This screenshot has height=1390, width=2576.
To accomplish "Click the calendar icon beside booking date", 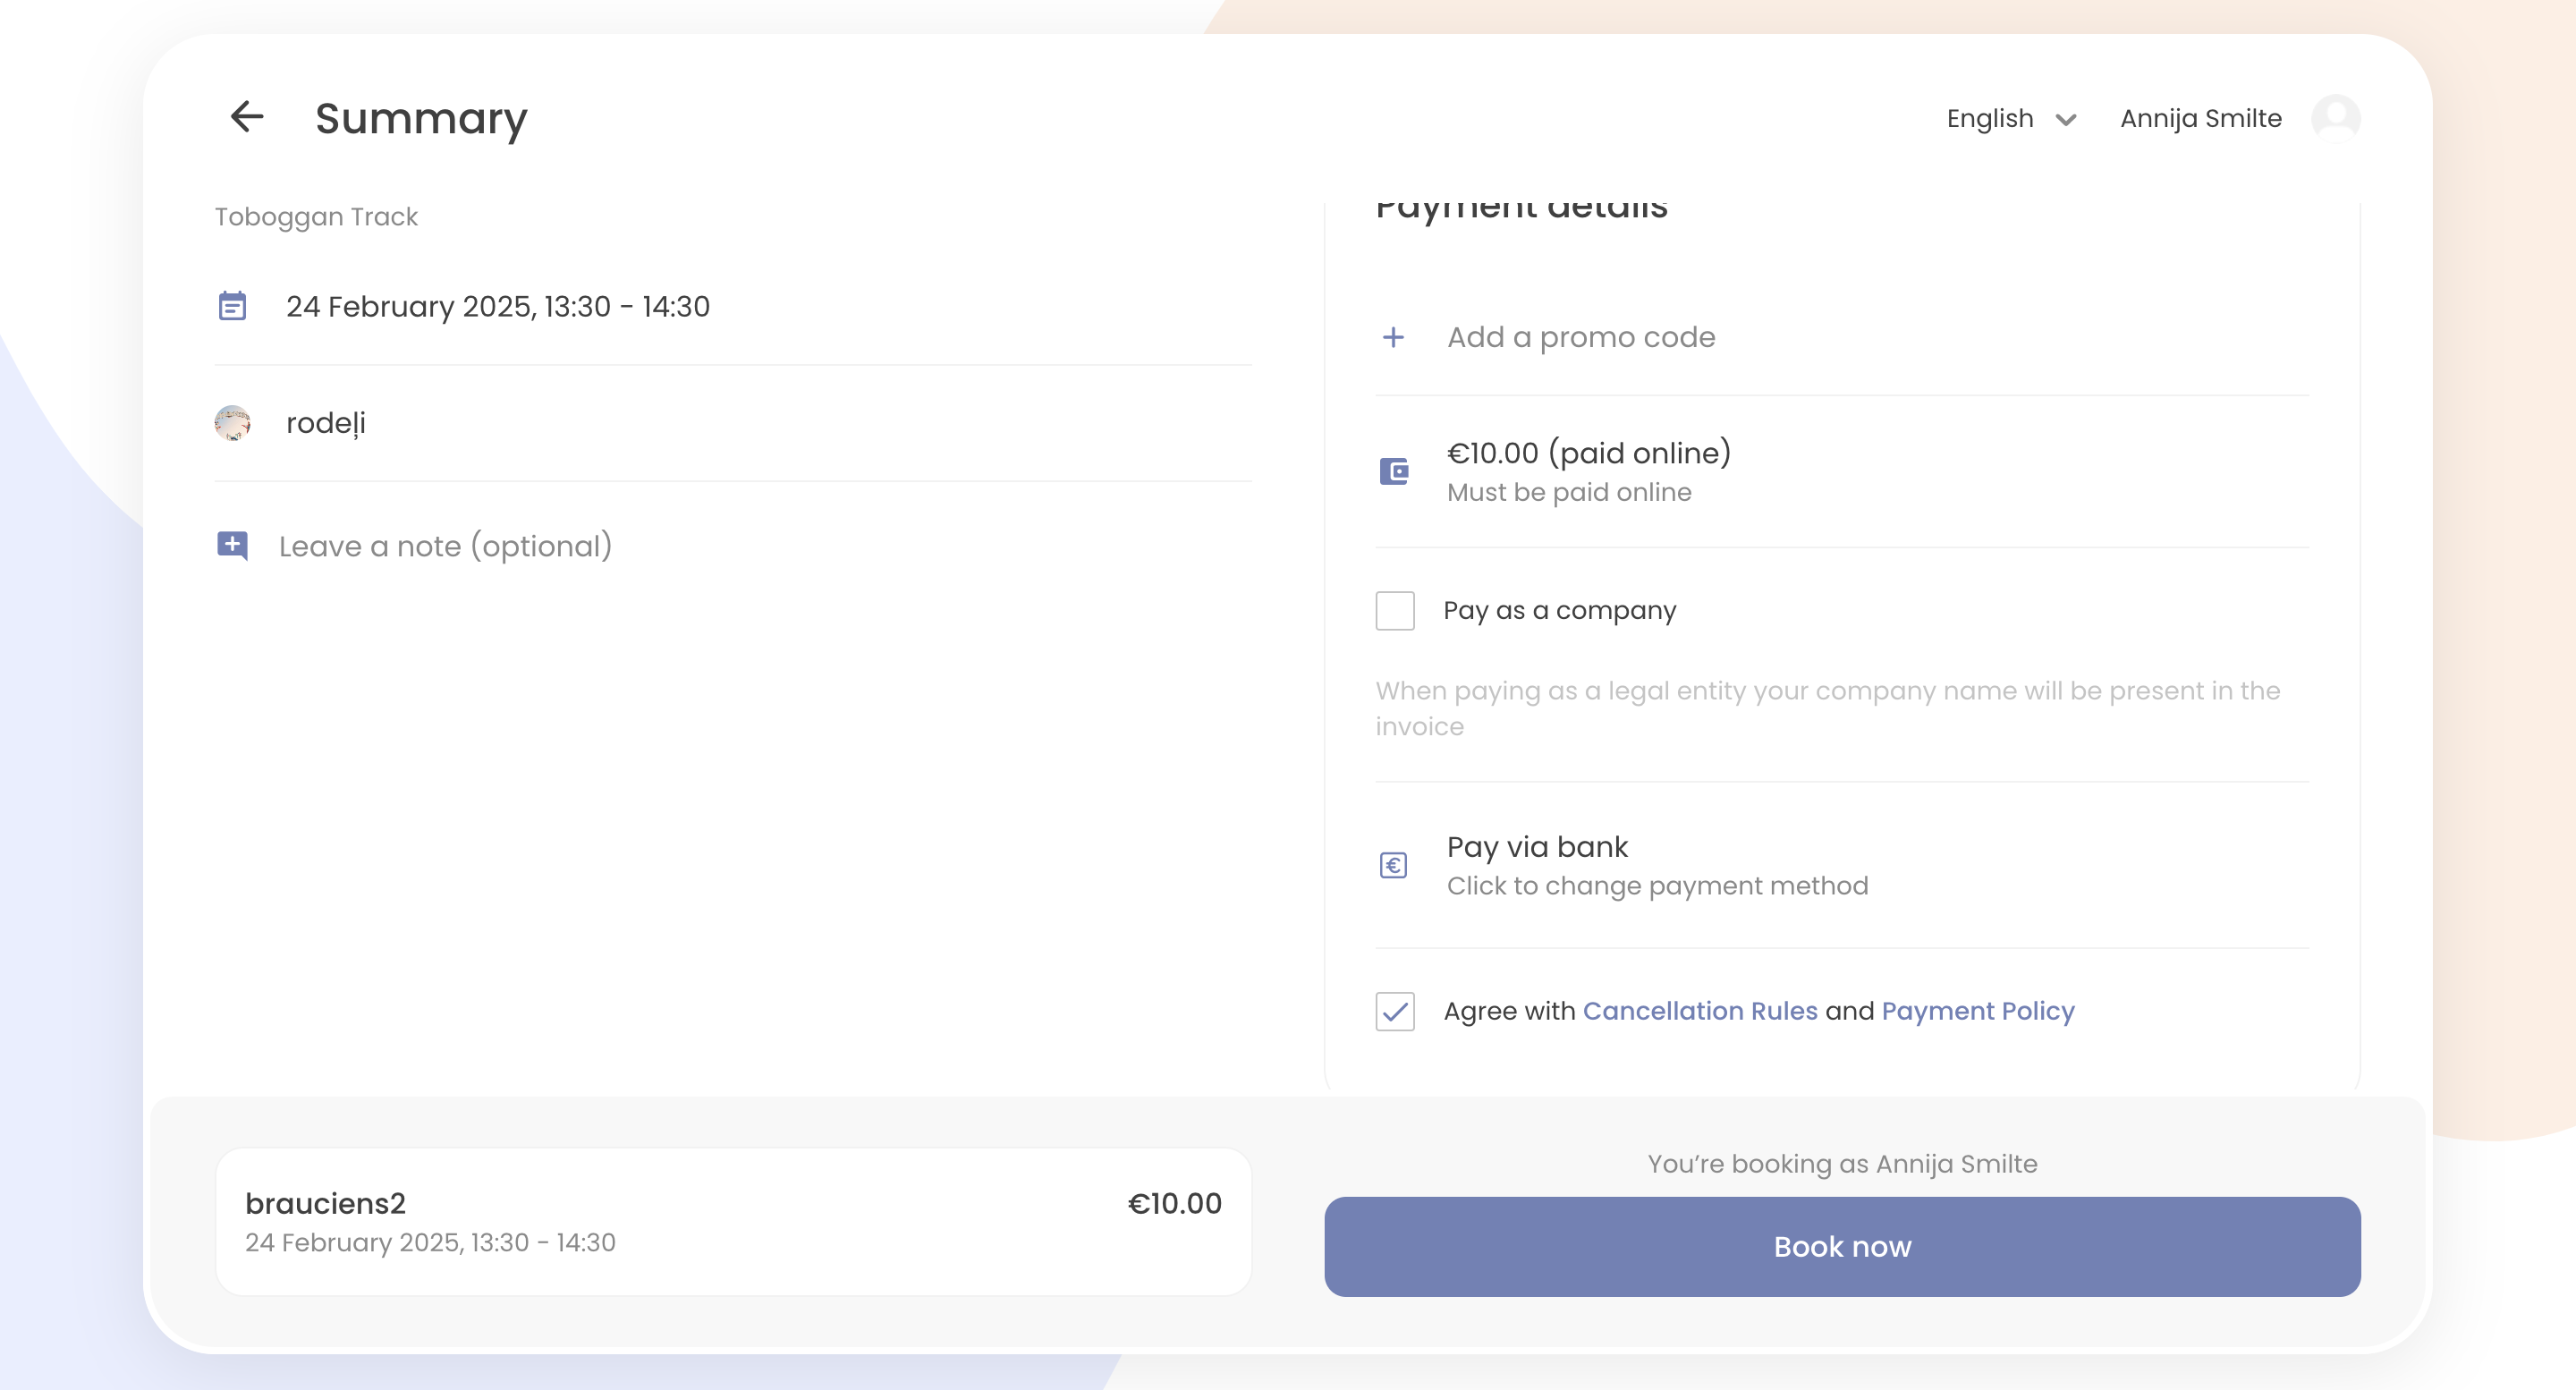I will point(232,306).
